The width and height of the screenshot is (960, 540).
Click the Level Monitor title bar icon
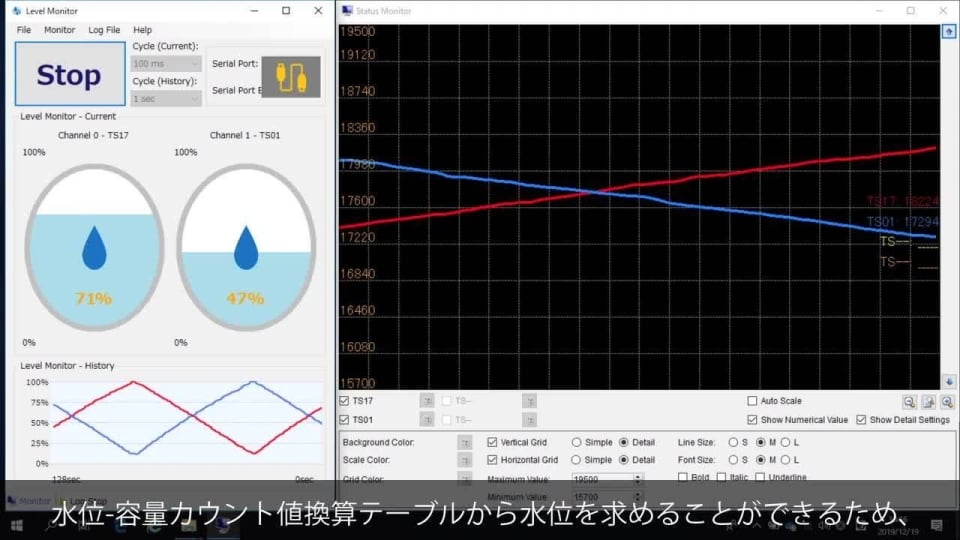pos(17,10)
